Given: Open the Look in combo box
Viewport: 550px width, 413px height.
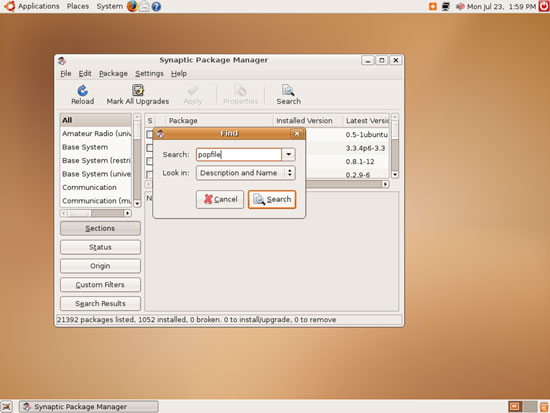Looking at the screenshot, I should pos(246,173).
